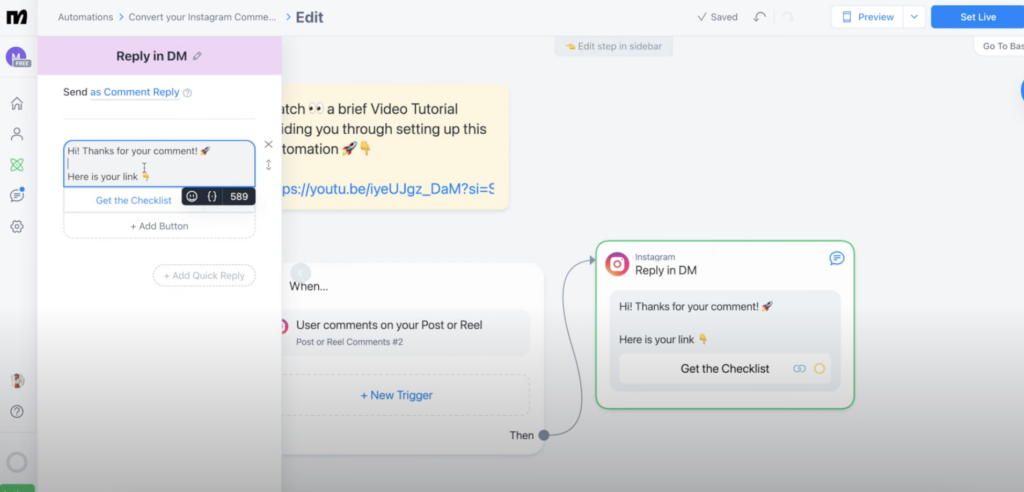
Task: Insert a variable with curly braces icon
Action: pyautogui.click(x=212, y=196)
